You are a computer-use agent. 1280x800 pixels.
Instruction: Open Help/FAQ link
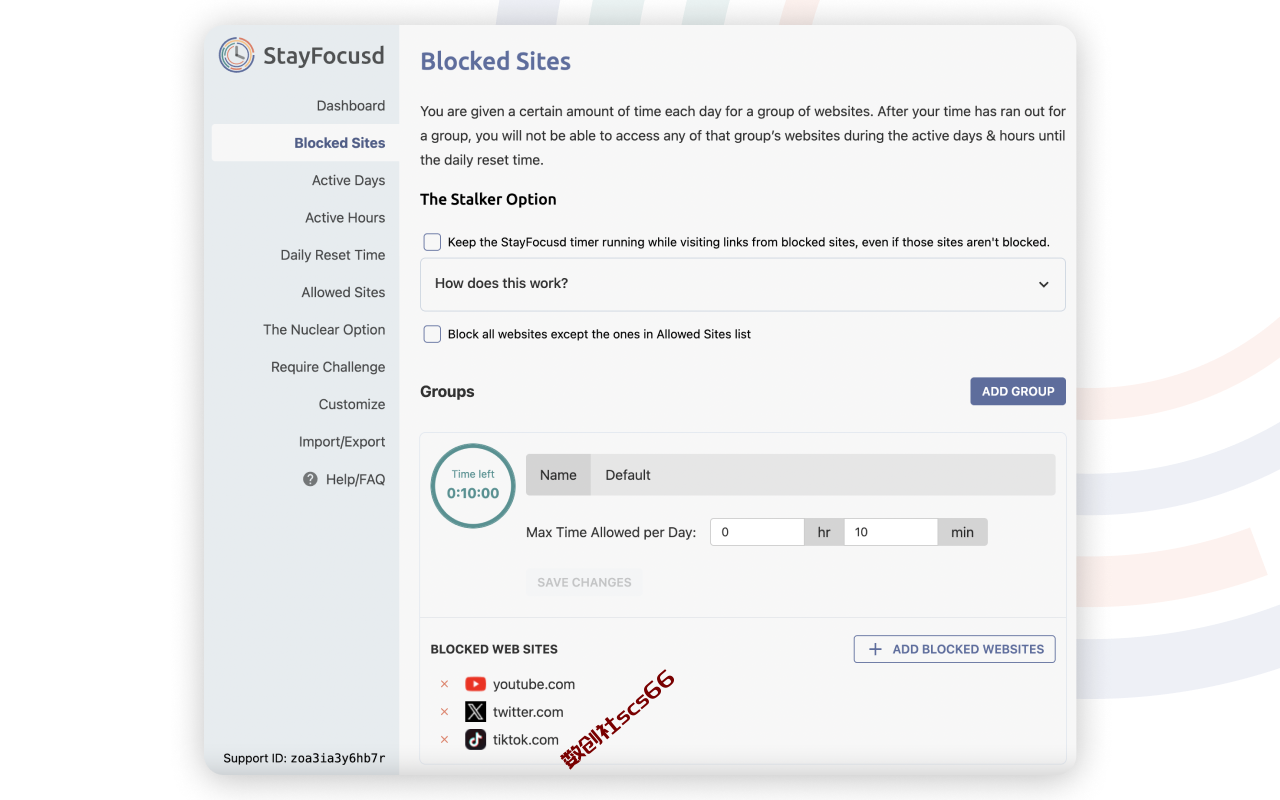pyautogui.click(x=355, y=479)
